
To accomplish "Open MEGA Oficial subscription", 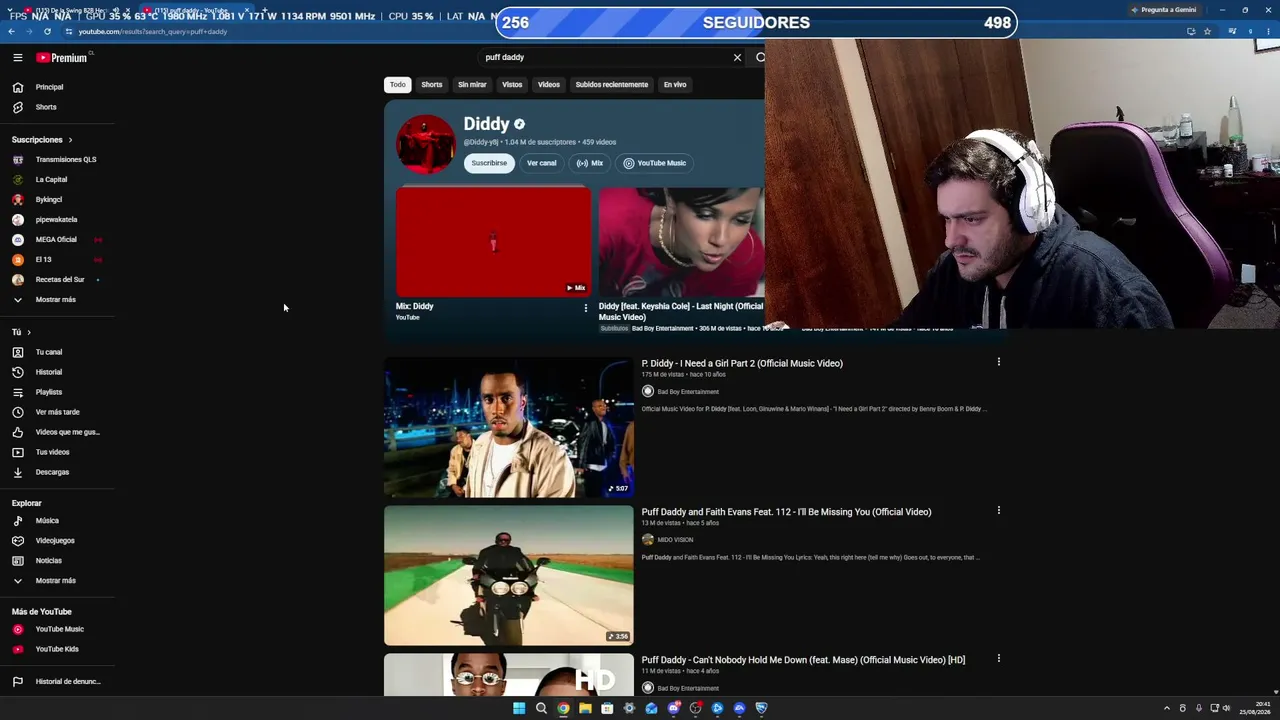I will [56, 240].
